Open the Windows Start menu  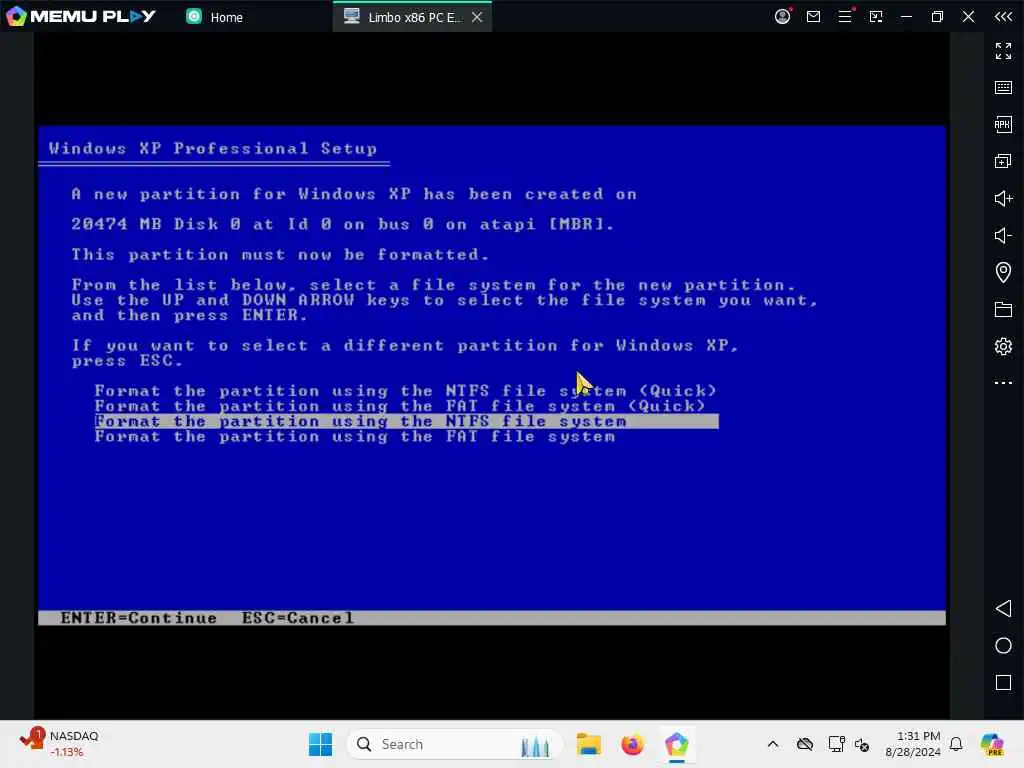pos(320,744)
